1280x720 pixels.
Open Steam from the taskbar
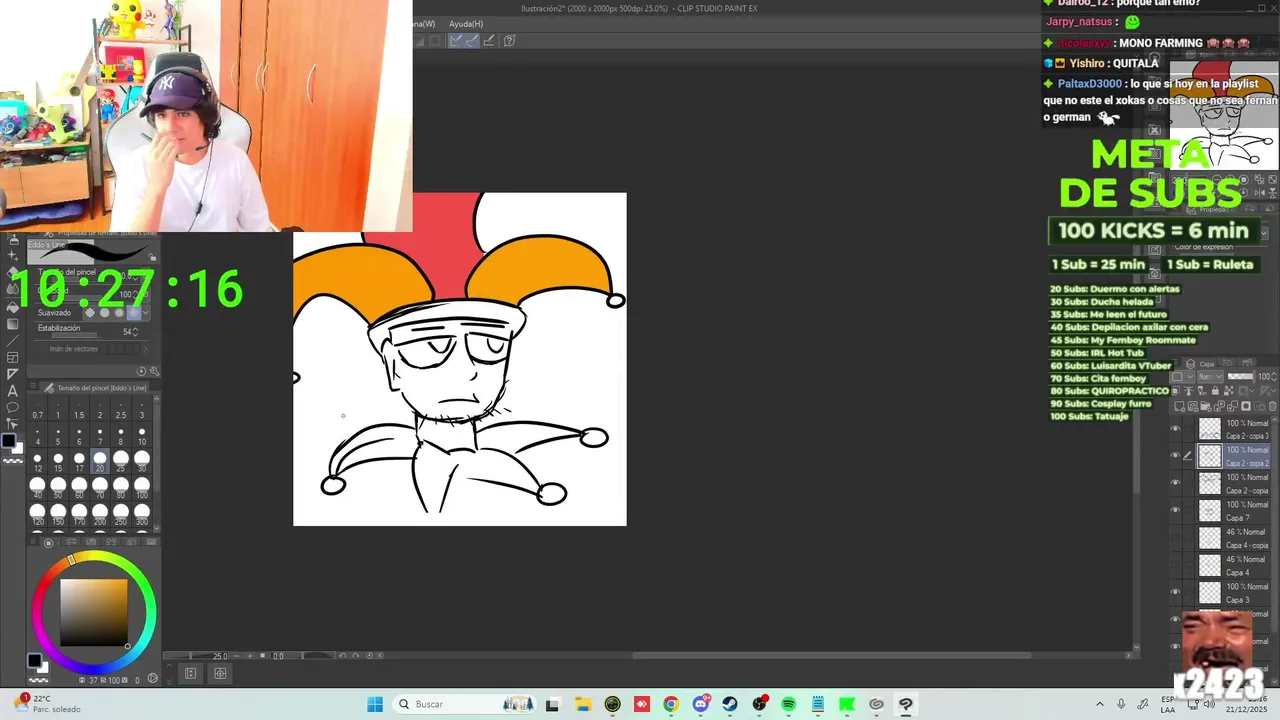click(730, 704)
